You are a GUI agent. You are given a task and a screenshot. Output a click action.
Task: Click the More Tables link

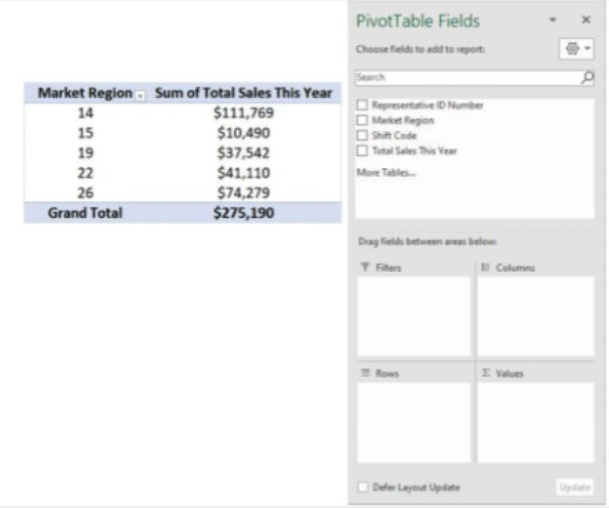(x=386, y=173)
